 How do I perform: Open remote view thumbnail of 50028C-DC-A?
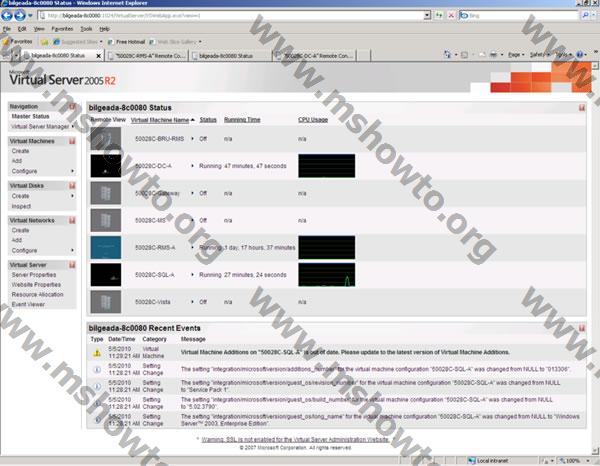pyautogui.click(x=106, y=166)
